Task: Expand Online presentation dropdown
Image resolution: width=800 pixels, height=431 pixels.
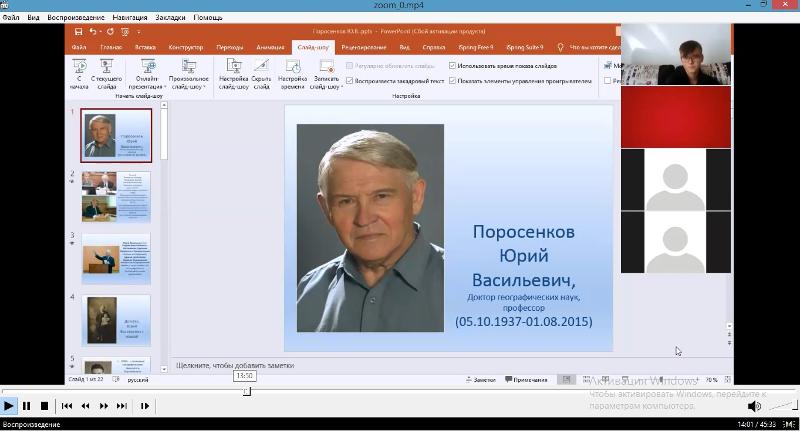Action: pyautogui.click(x=148, y=86)
